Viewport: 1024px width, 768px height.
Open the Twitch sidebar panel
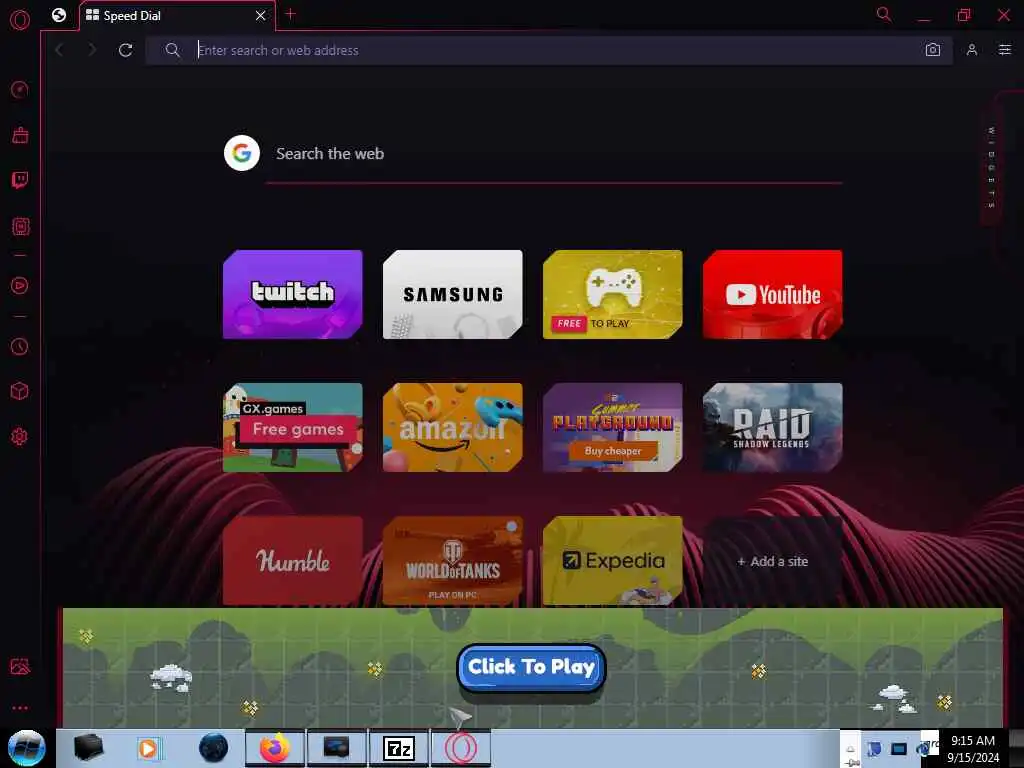coord(20,180)
